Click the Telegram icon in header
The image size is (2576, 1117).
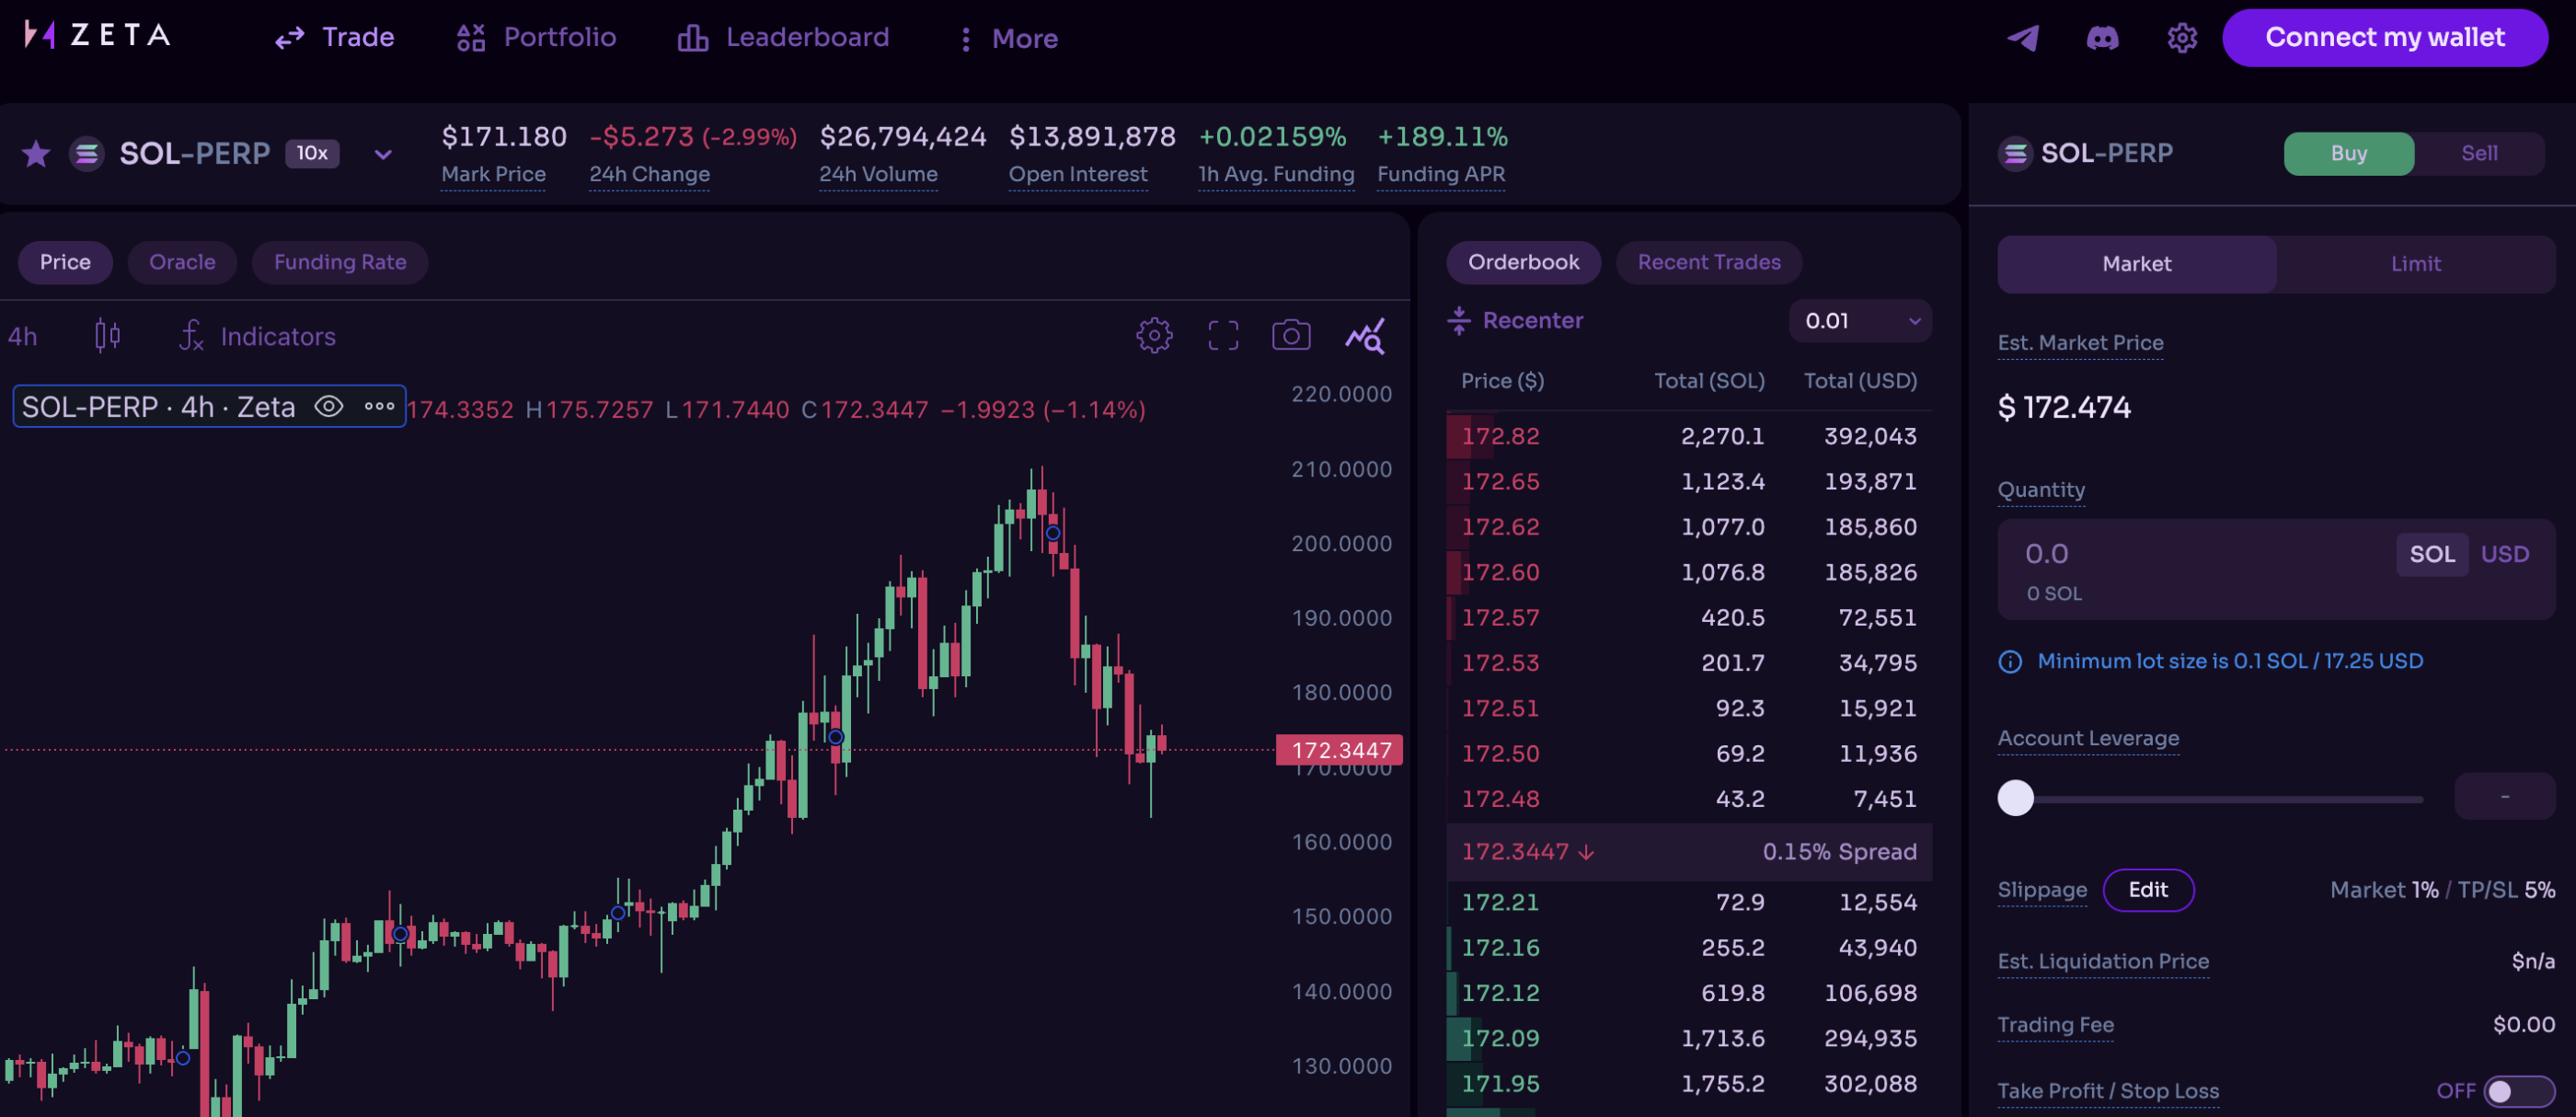[2022, 38]
